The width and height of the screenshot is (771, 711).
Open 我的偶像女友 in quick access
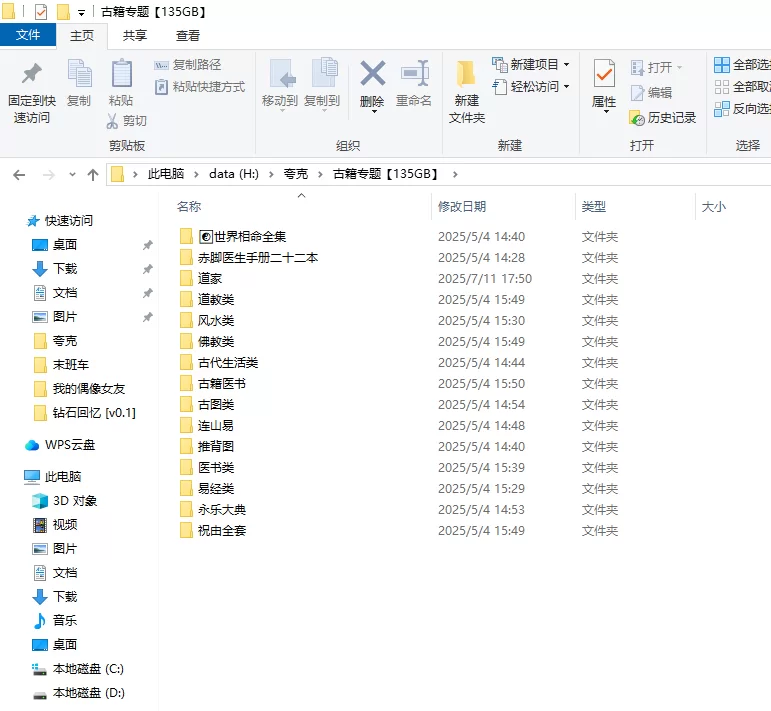point(79,389)
